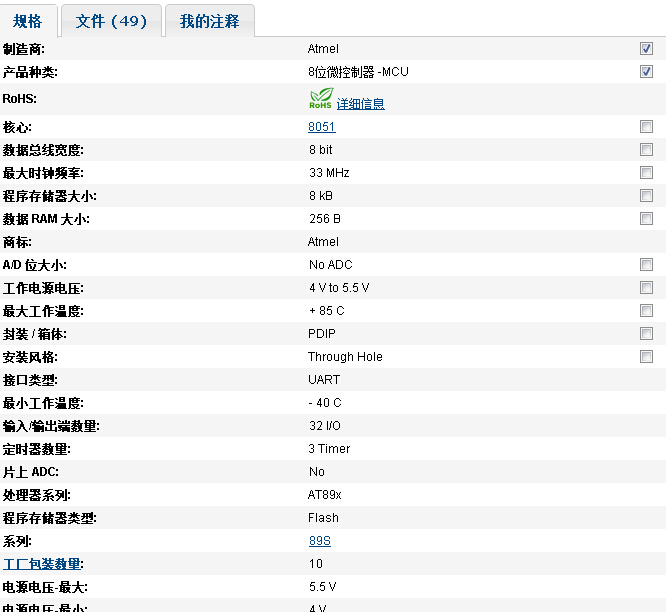Click the 8位微控制器 -MCU value

[x=358, y=72]
